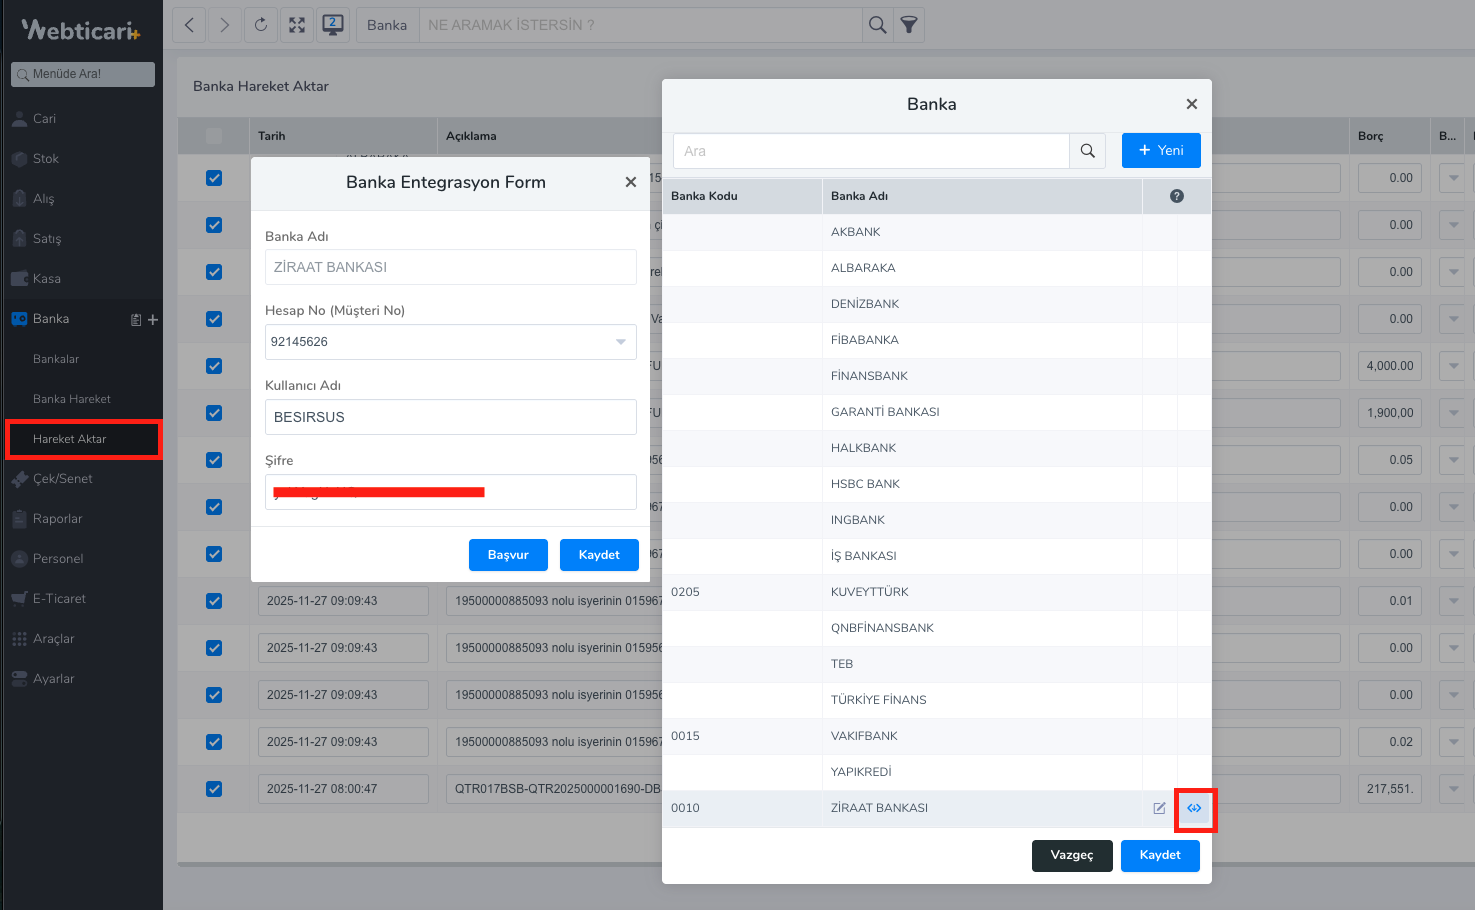Click the monitor icon with badge 2
The image size is (1475, 910).
coord(333,25)
